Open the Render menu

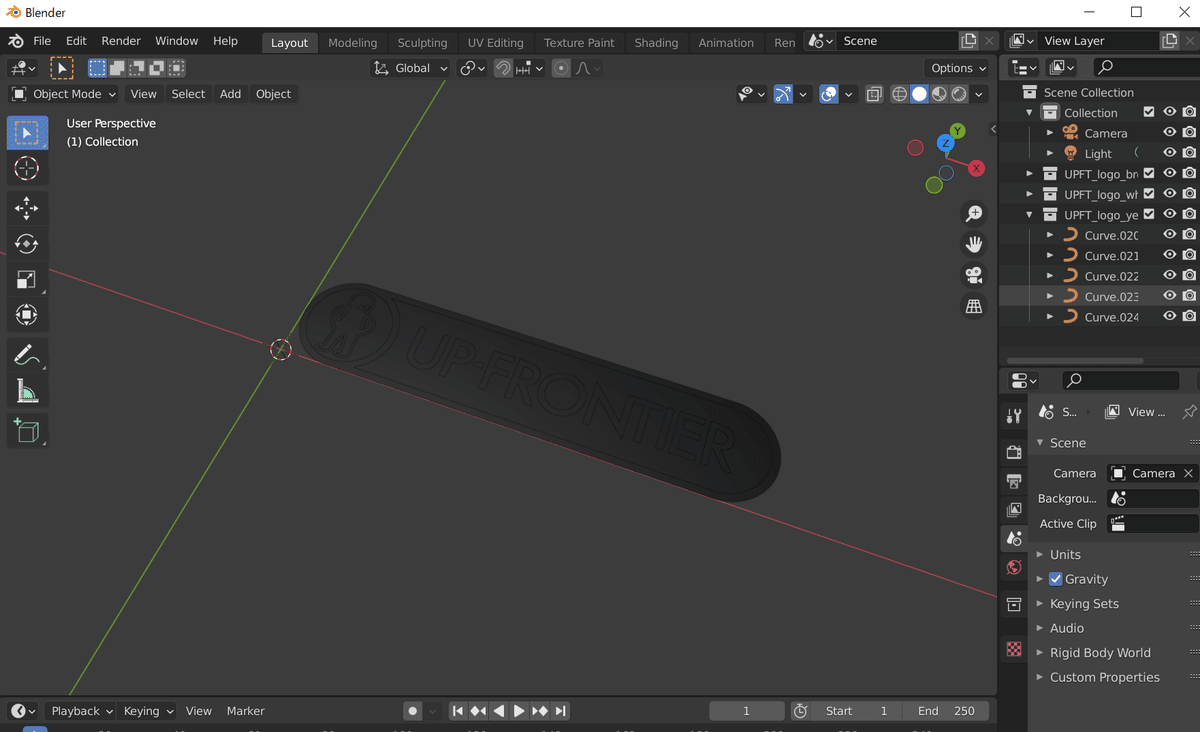[x=121, y=41]
